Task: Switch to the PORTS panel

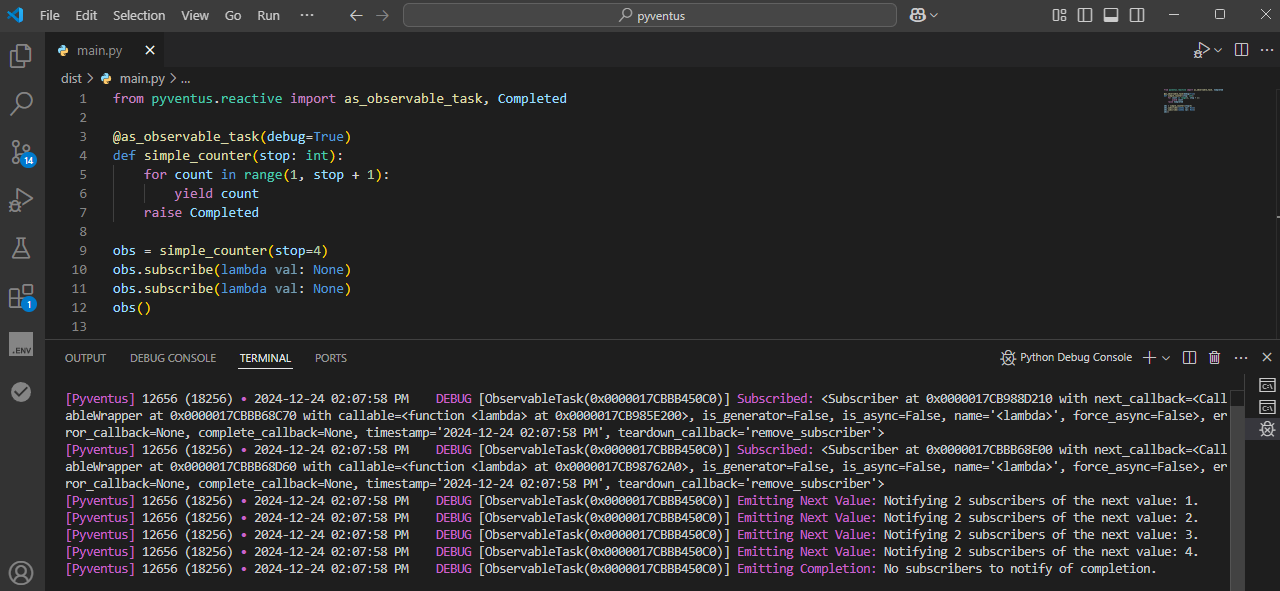Action: pyautogui.click(x=330, y=358)
